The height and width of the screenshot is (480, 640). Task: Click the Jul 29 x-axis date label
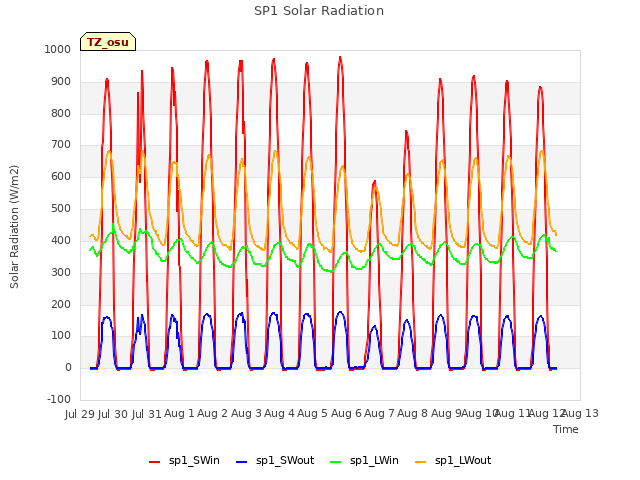[x=80, y=414]
